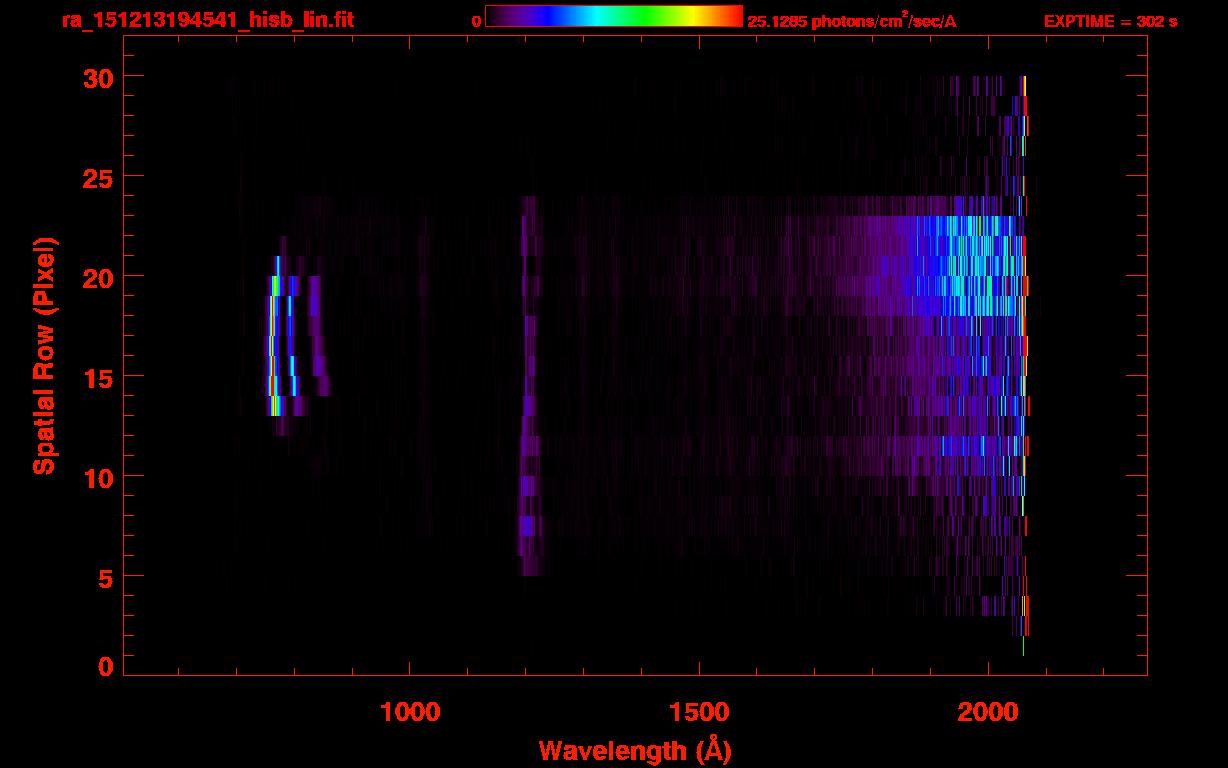
Task: Click the spatial row 0 tick label
Action: [x=106, y=666]
